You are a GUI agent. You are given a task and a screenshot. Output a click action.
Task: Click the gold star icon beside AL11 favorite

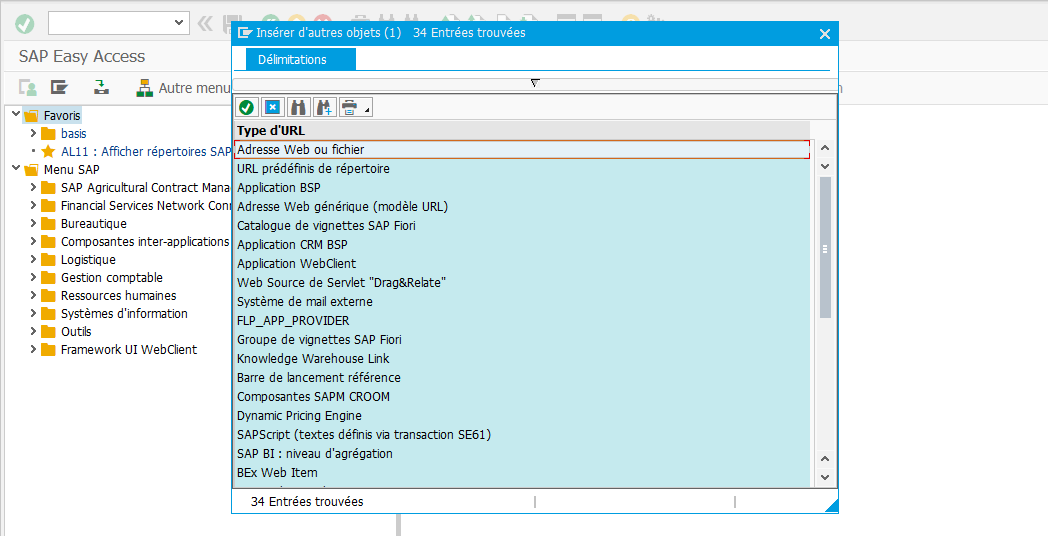point(48,152)
